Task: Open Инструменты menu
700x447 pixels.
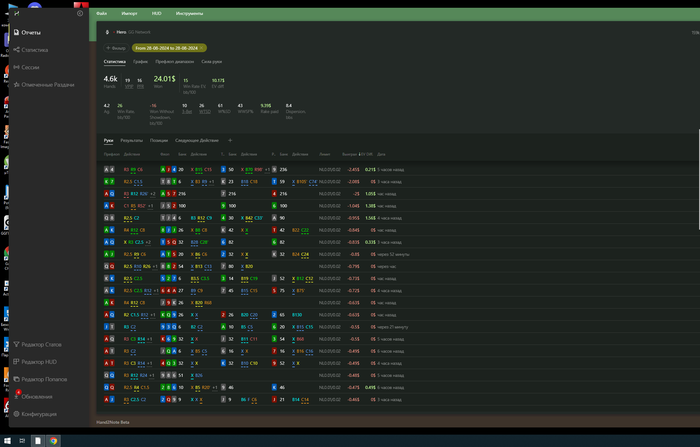Action: point(189,13)
